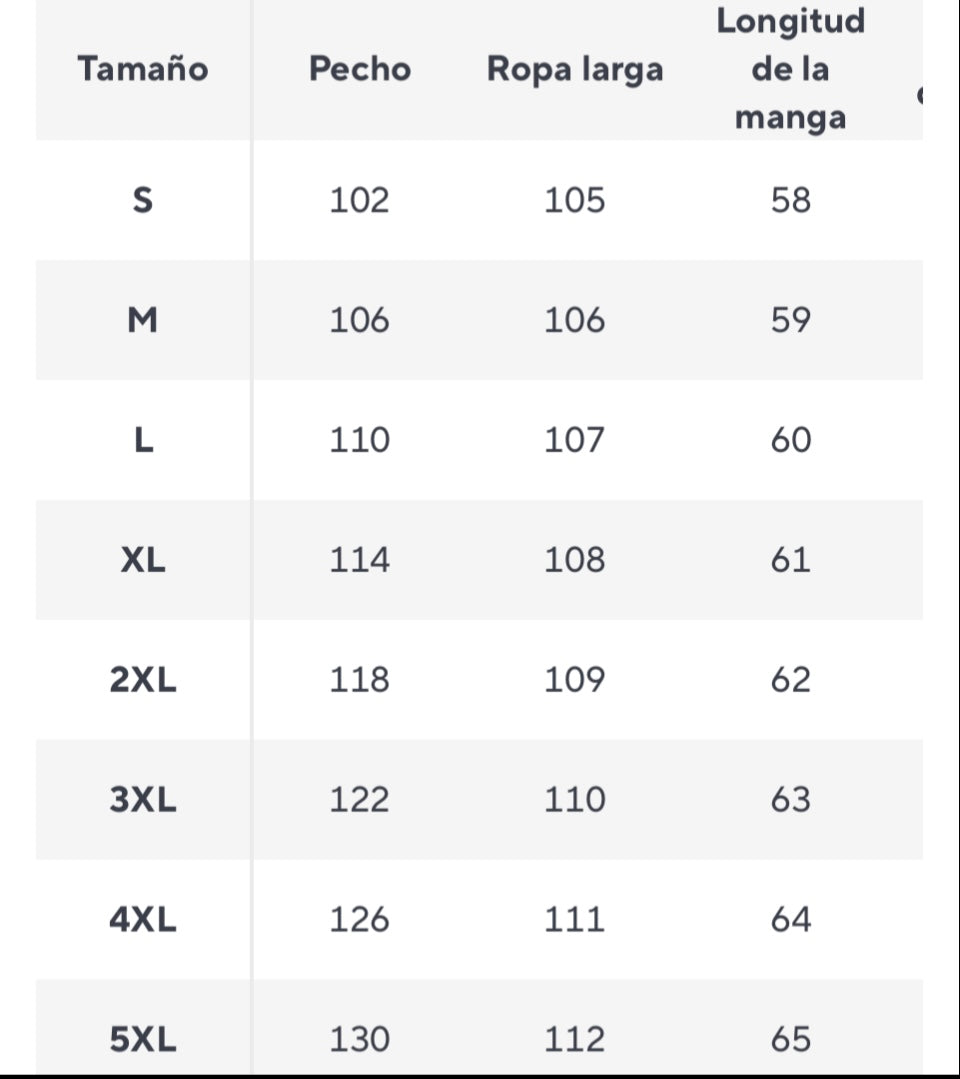The image size is (960, 1079).
Task: Select the XL size row label
Action: pyautogui.click(x=143, y=561)
